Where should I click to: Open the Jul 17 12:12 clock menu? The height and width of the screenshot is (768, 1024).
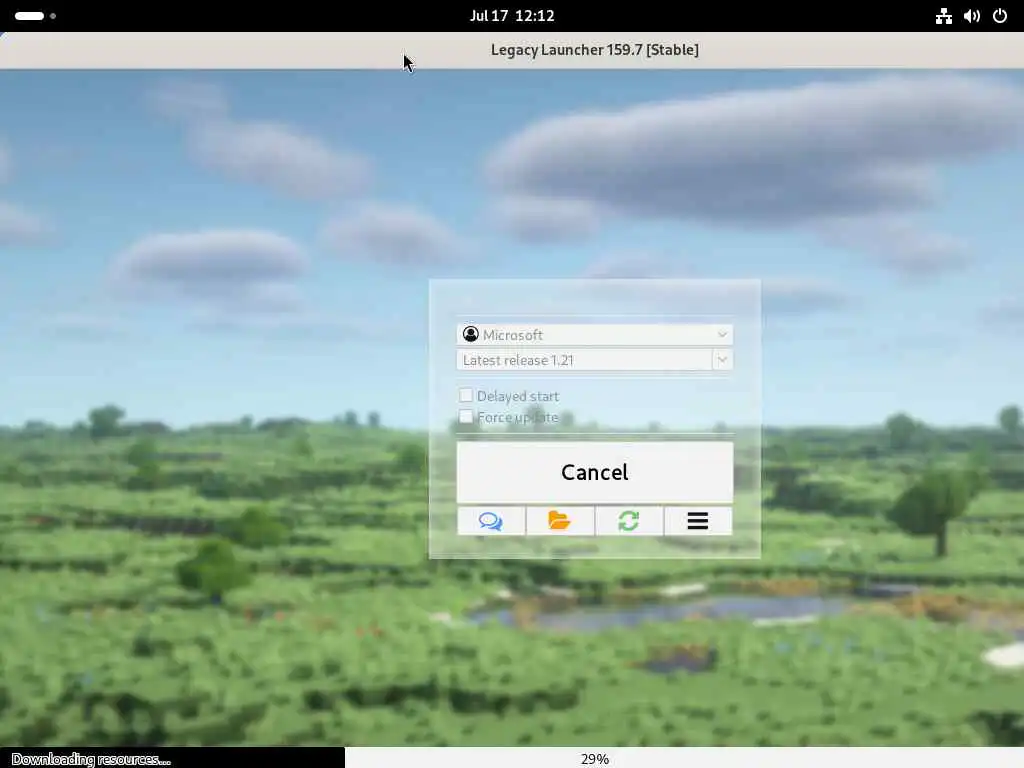(512, 16)
